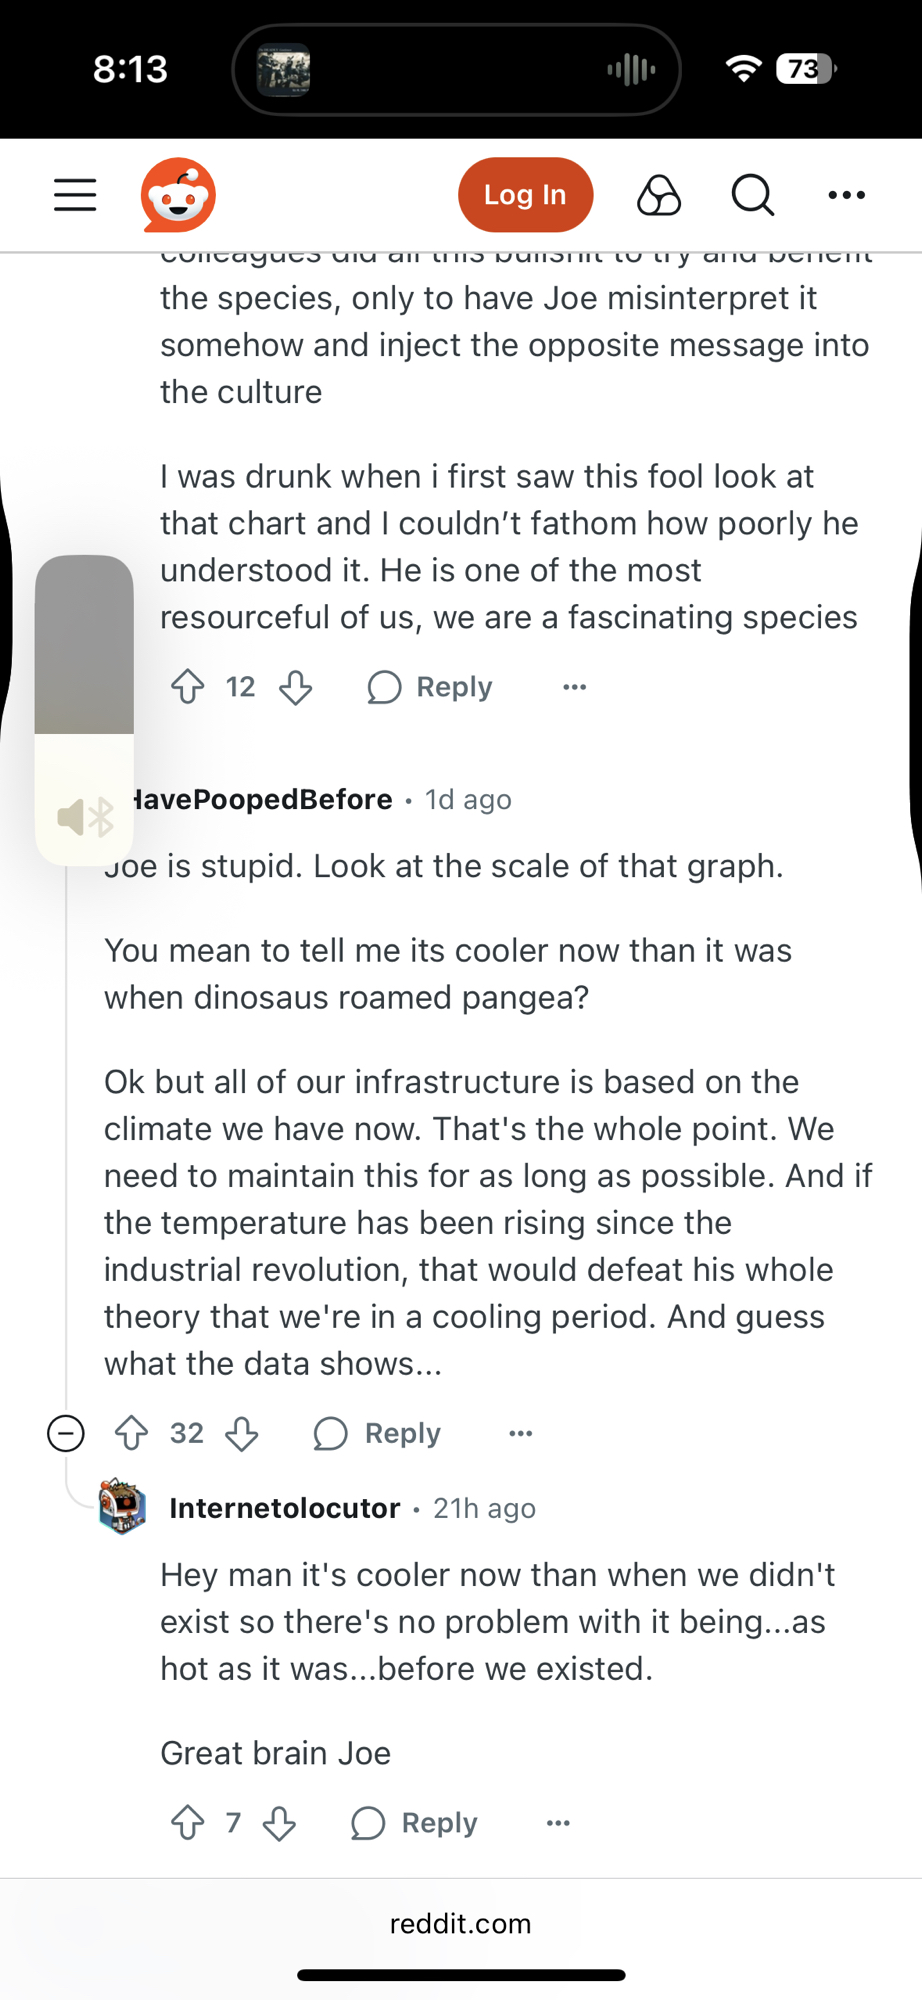This screenshot has height=2000, width=922.
Task: Open the hamburger navigation menu
Action: tap(75, 195)
